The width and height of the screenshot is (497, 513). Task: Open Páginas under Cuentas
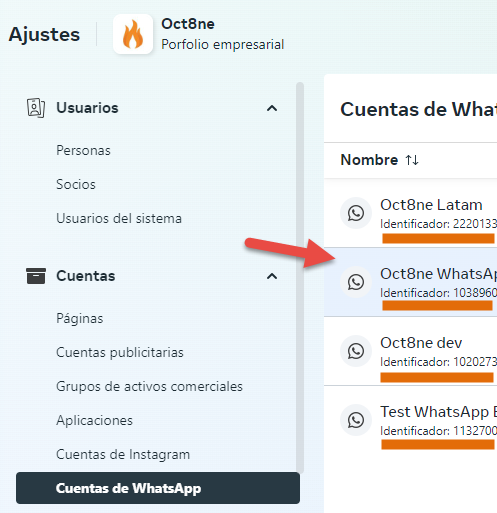click(80, 319)
